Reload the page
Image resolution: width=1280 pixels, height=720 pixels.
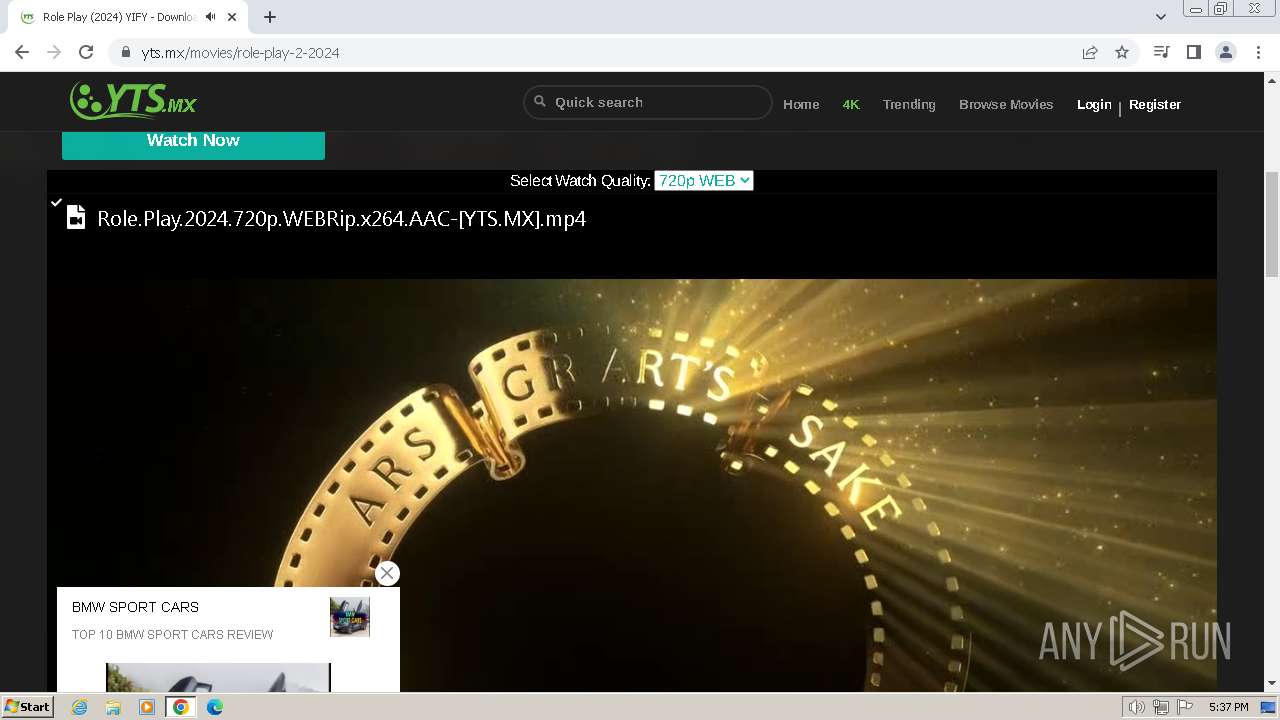(86, 52)
